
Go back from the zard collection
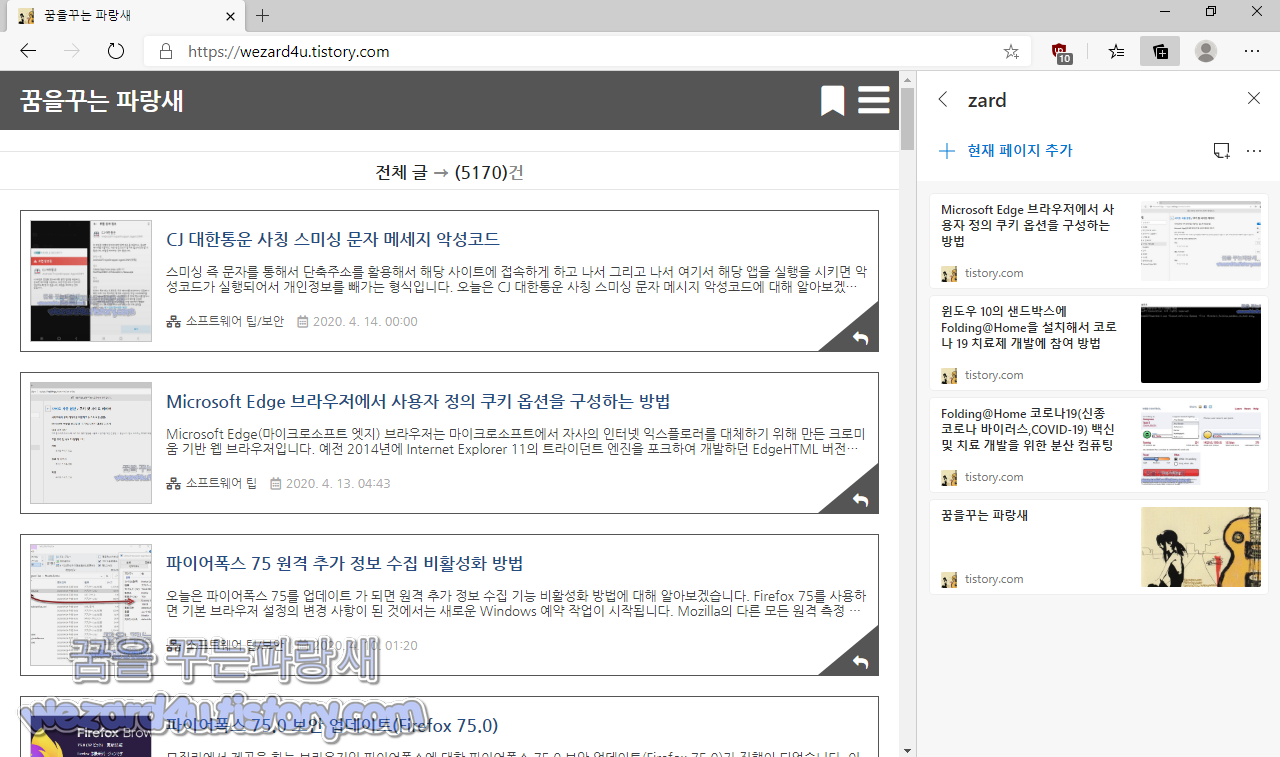[942, 99]
